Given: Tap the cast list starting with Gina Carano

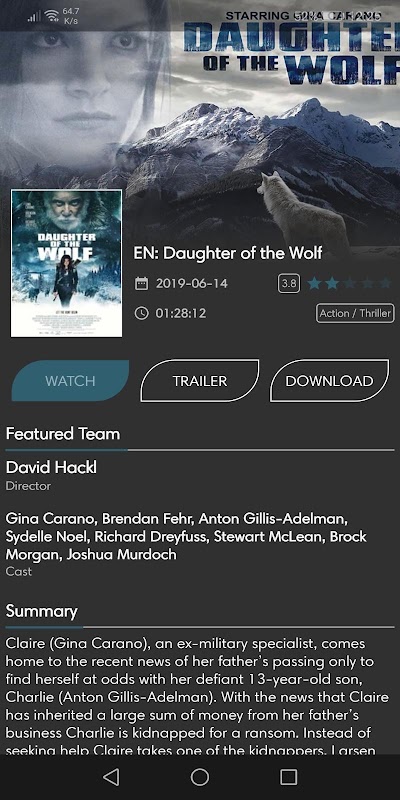Looking at the screenshot, I should click(186, 537).
